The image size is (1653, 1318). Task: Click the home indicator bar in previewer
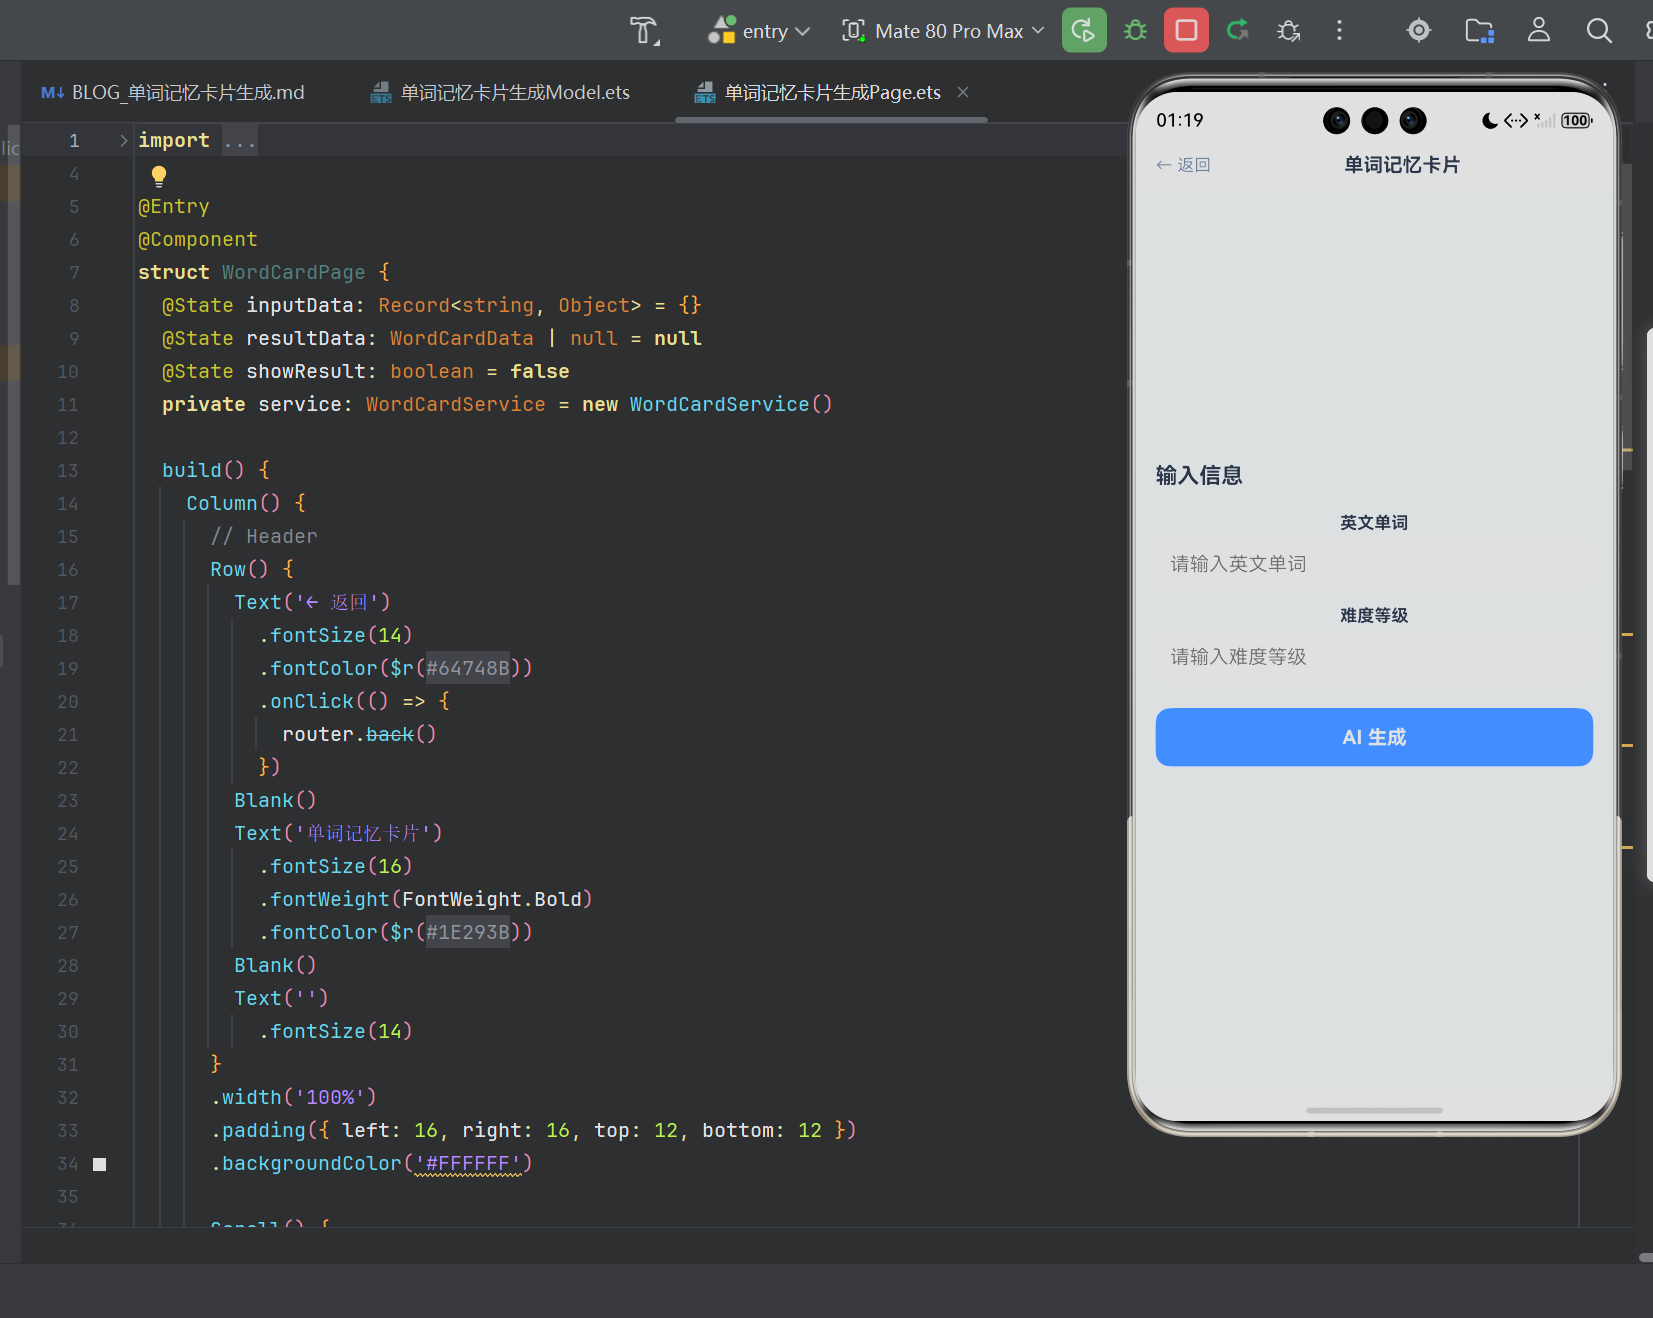tap(1374, 1110)
